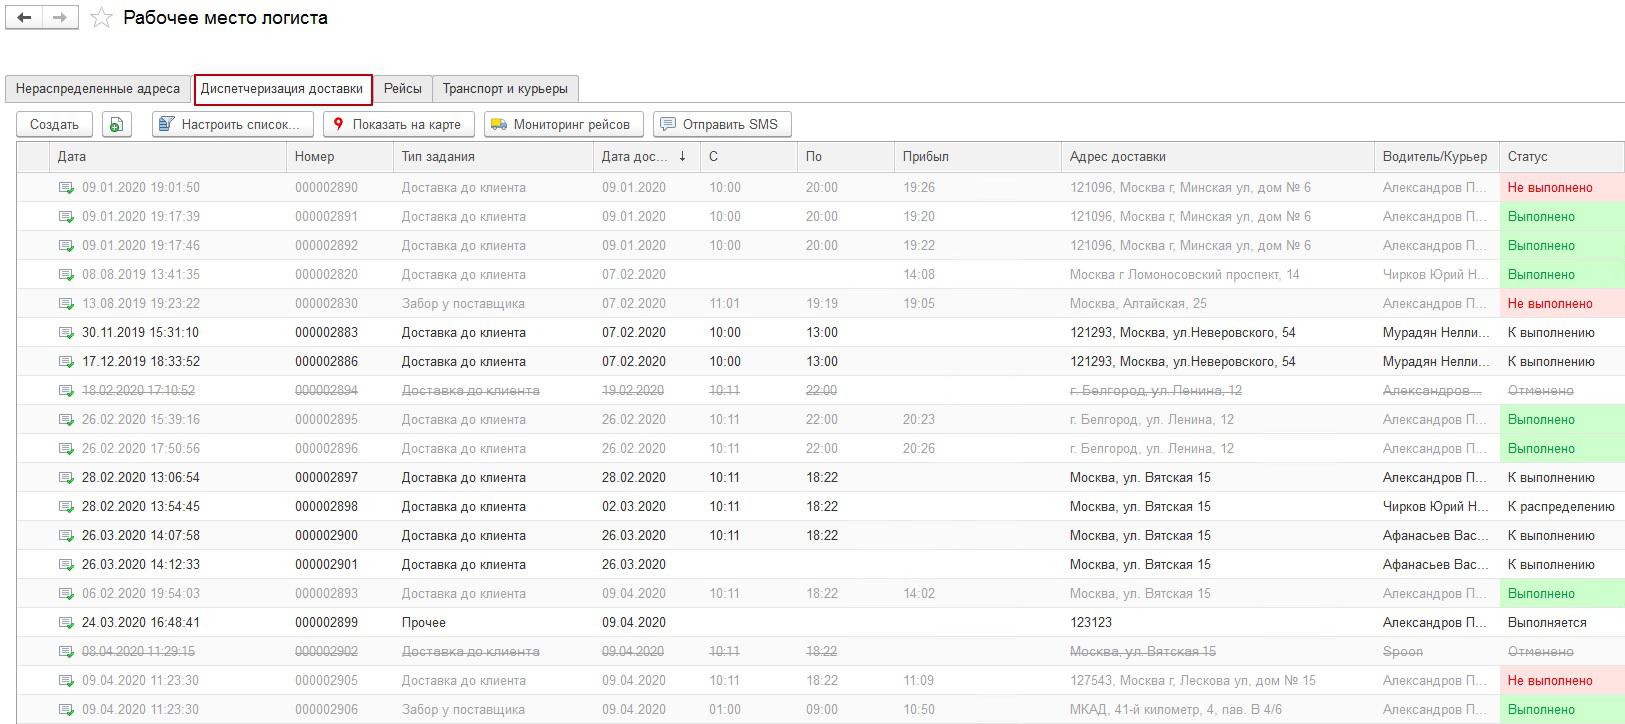Click address Москва г Ломоносовский проспект, 14

(1184, 275)
